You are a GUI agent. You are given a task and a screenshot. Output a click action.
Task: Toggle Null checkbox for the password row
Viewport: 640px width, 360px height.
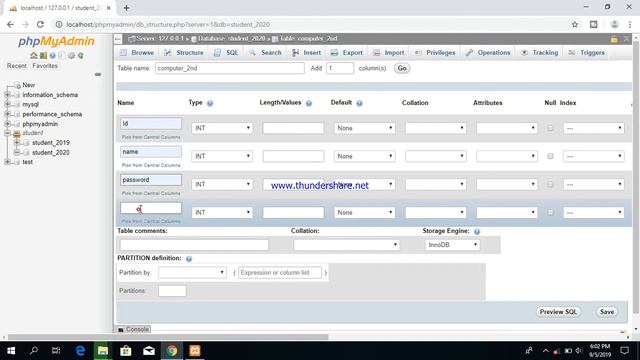click(x=550, y=184)
